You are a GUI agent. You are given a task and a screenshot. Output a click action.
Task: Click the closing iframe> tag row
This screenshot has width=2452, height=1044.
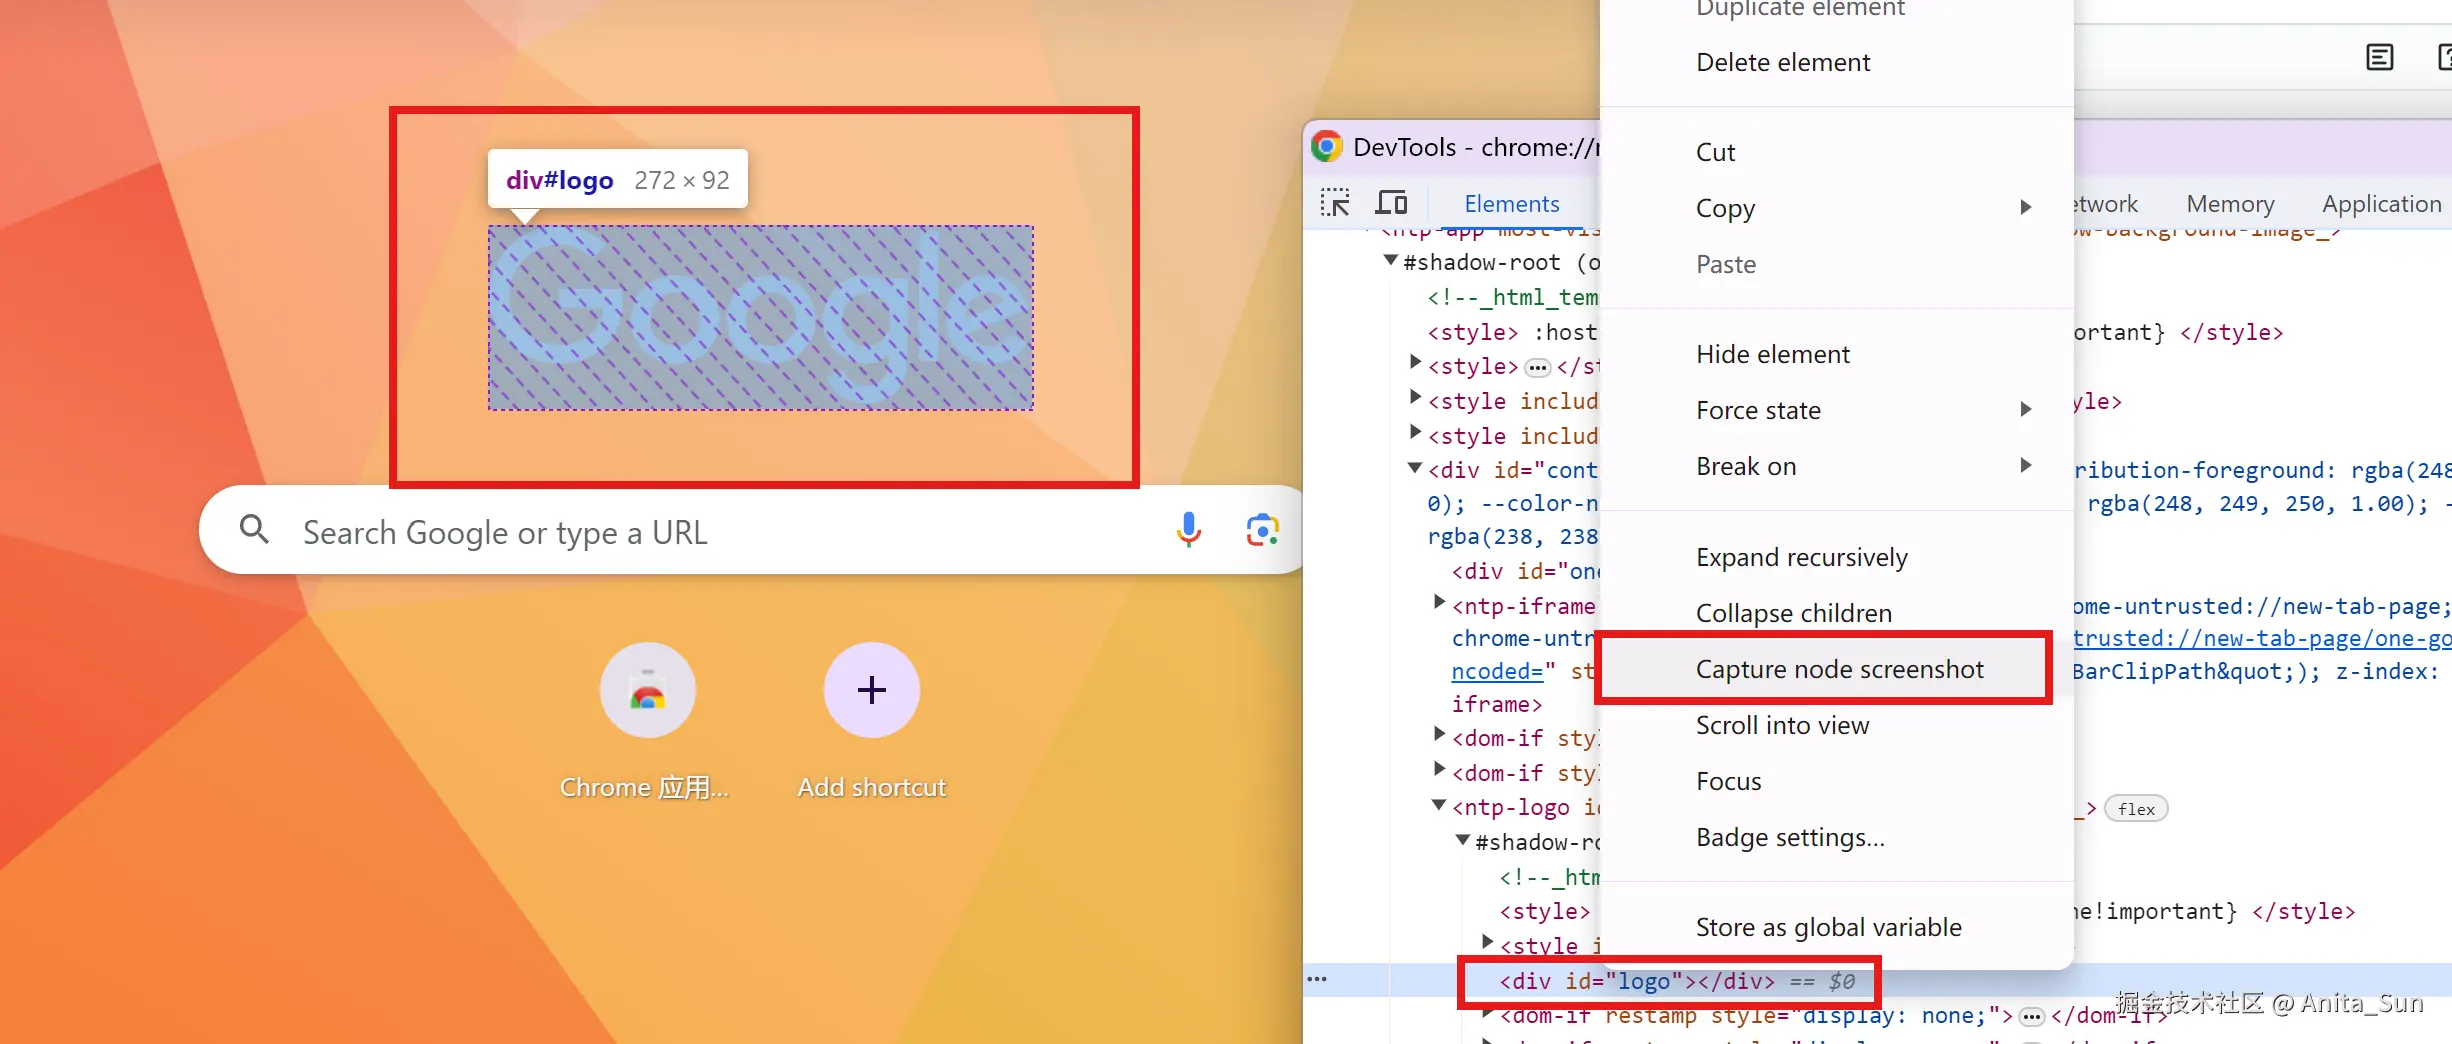click(1497, 704)
